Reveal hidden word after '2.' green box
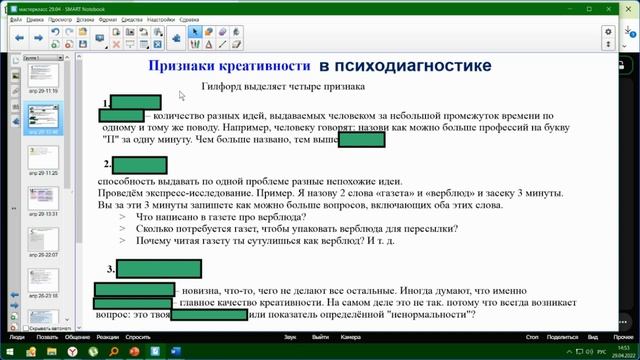This screenshot has height=360, width=640. [x=140, y=165]
